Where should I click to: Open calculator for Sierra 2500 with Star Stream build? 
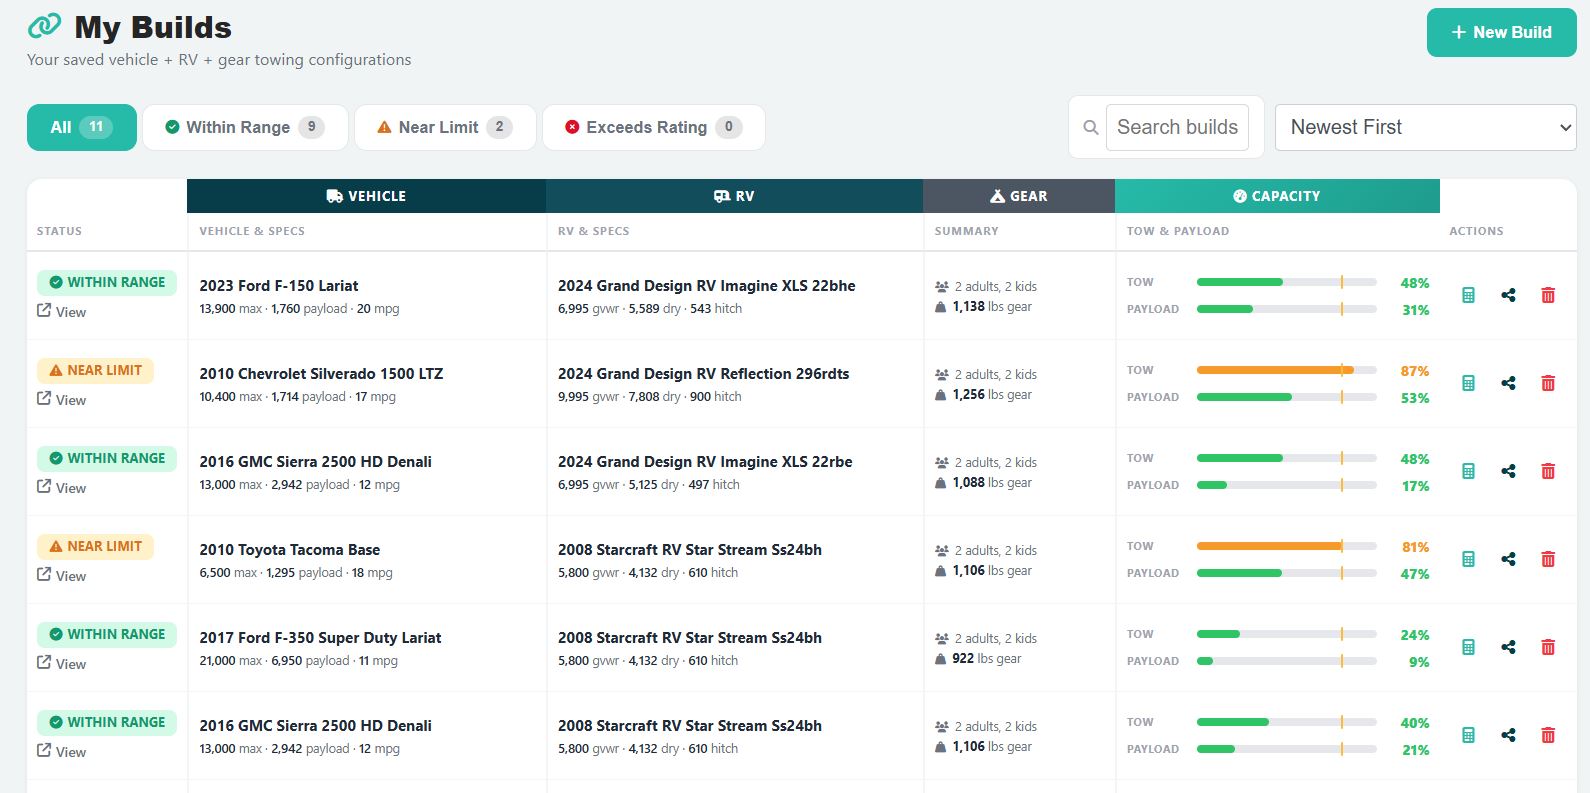pyautogui.click(x=1468, y=735)
